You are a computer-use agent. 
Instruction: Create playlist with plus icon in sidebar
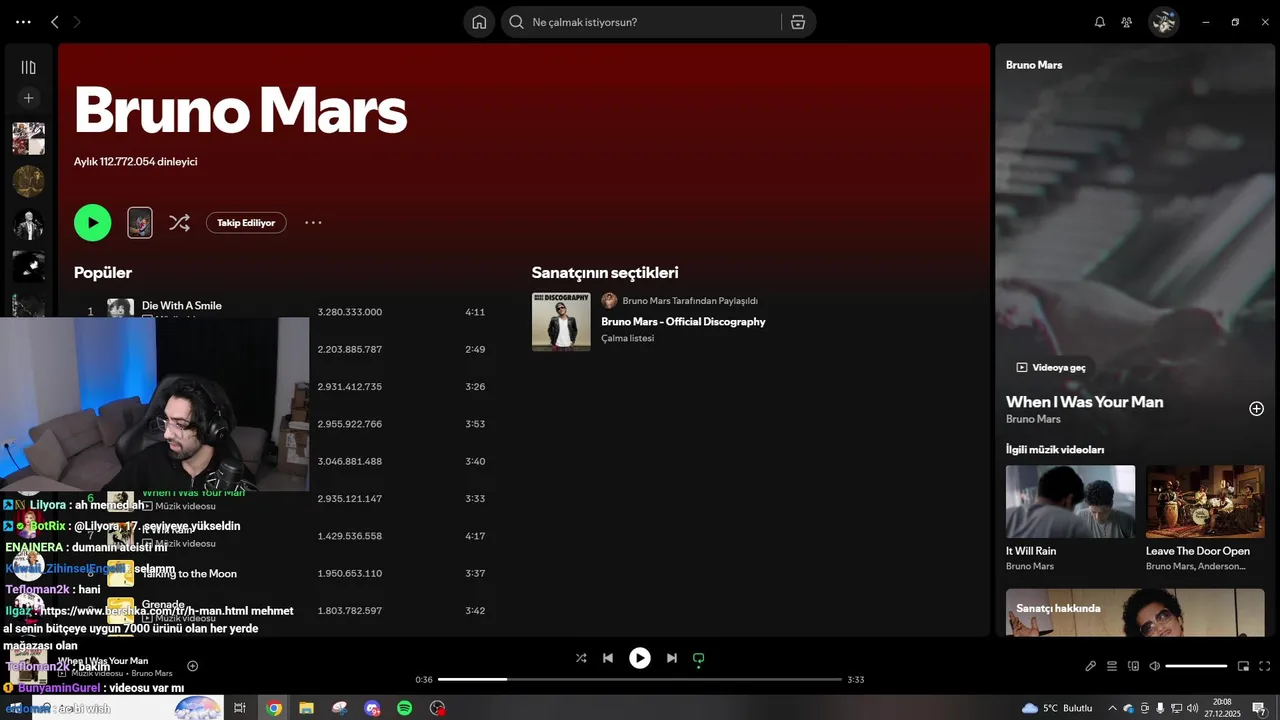point(28,98)
